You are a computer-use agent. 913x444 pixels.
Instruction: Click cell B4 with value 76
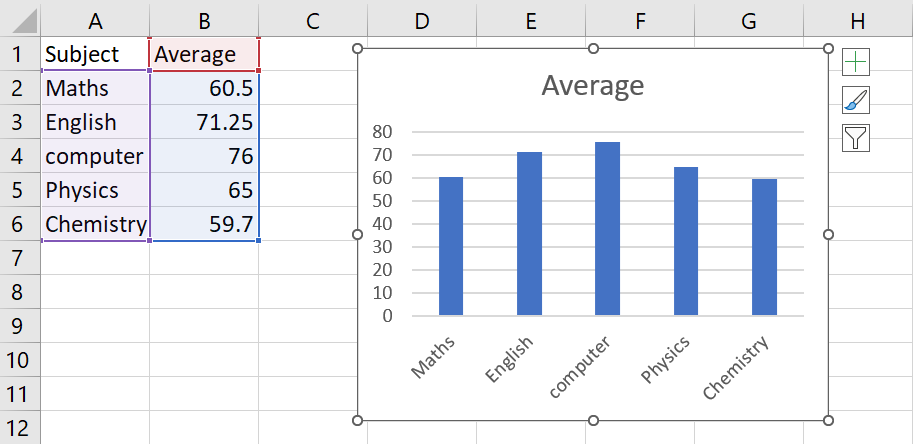(204, 156)
